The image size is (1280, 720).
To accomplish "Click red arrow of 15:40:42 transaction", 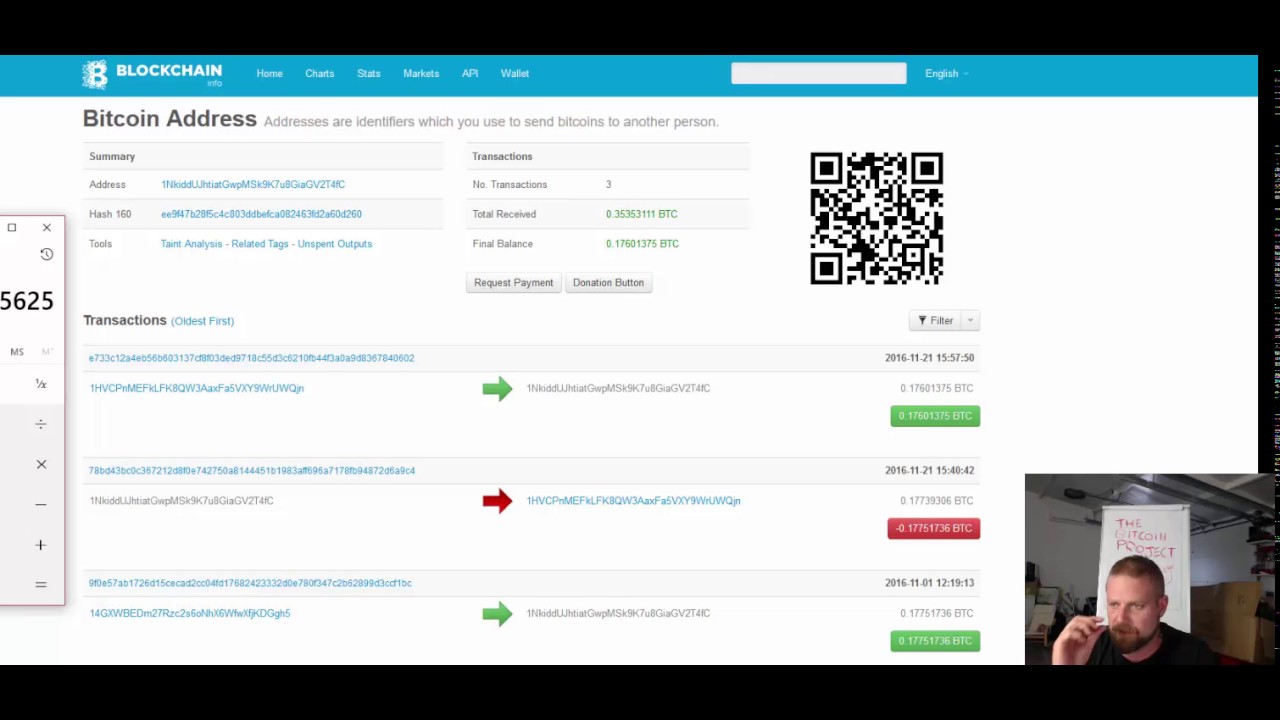I will (x=497, y=501).
